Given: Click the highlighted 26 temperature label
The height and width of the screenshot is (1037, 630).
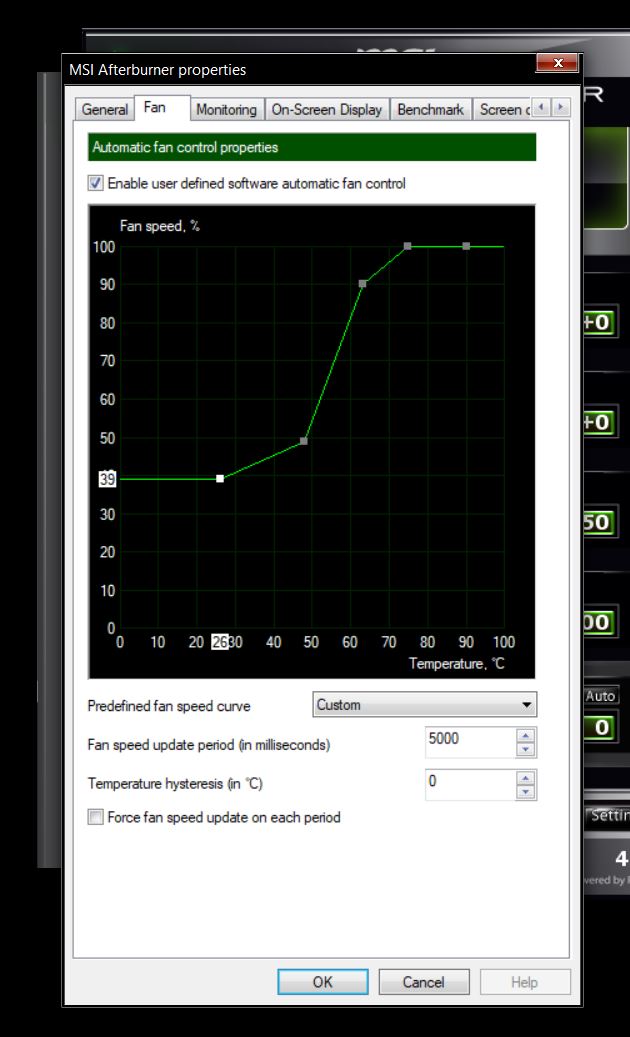Looking at the screenshot, I should (219, 642).
